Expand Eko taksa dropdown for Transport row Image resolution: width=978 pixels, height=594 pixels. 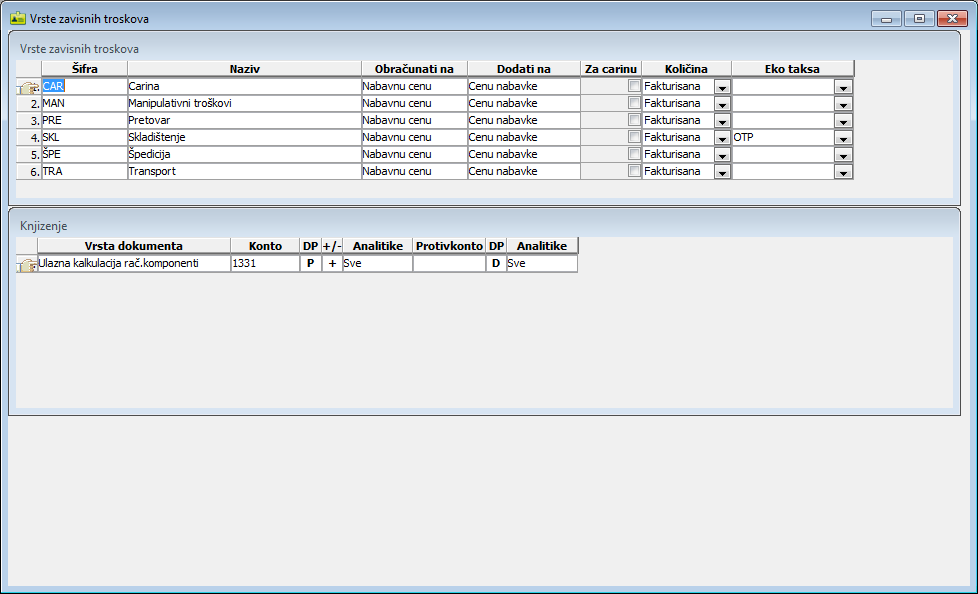843,172
